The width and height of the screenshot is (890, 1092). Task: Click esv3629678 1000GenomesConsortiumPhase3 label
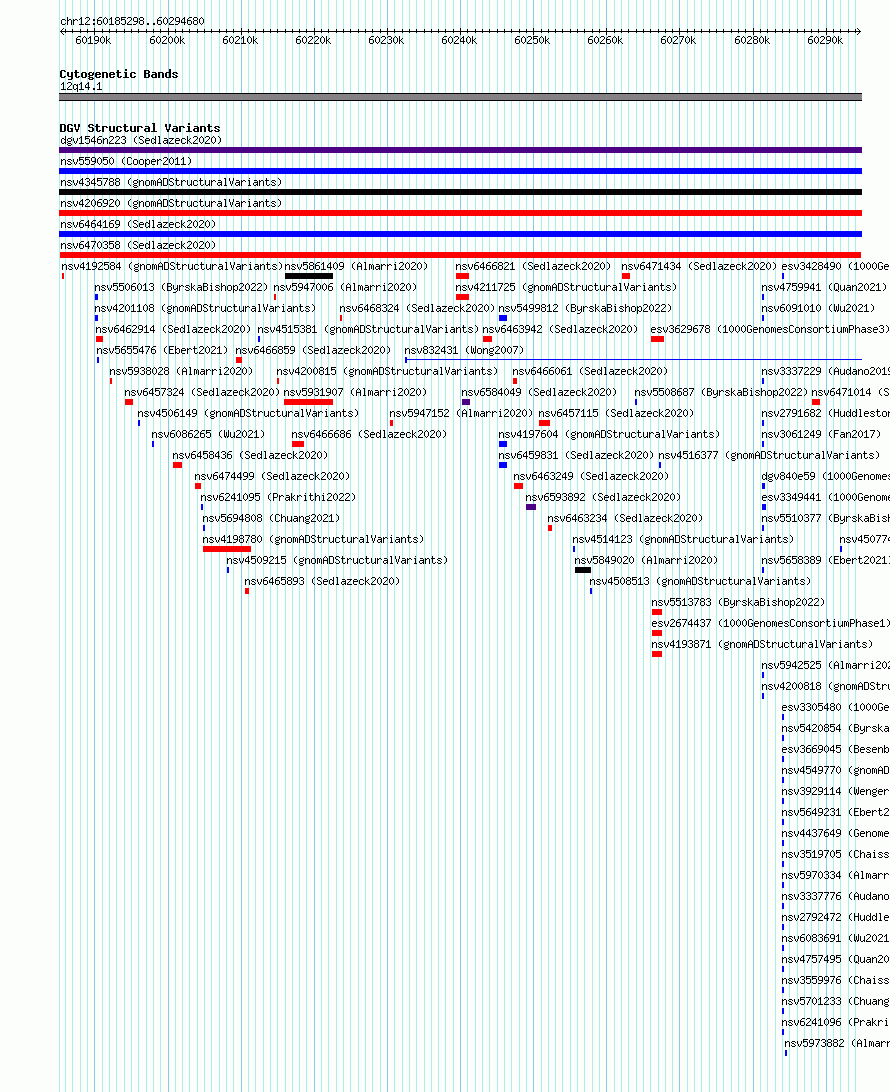tap(770, 329)
